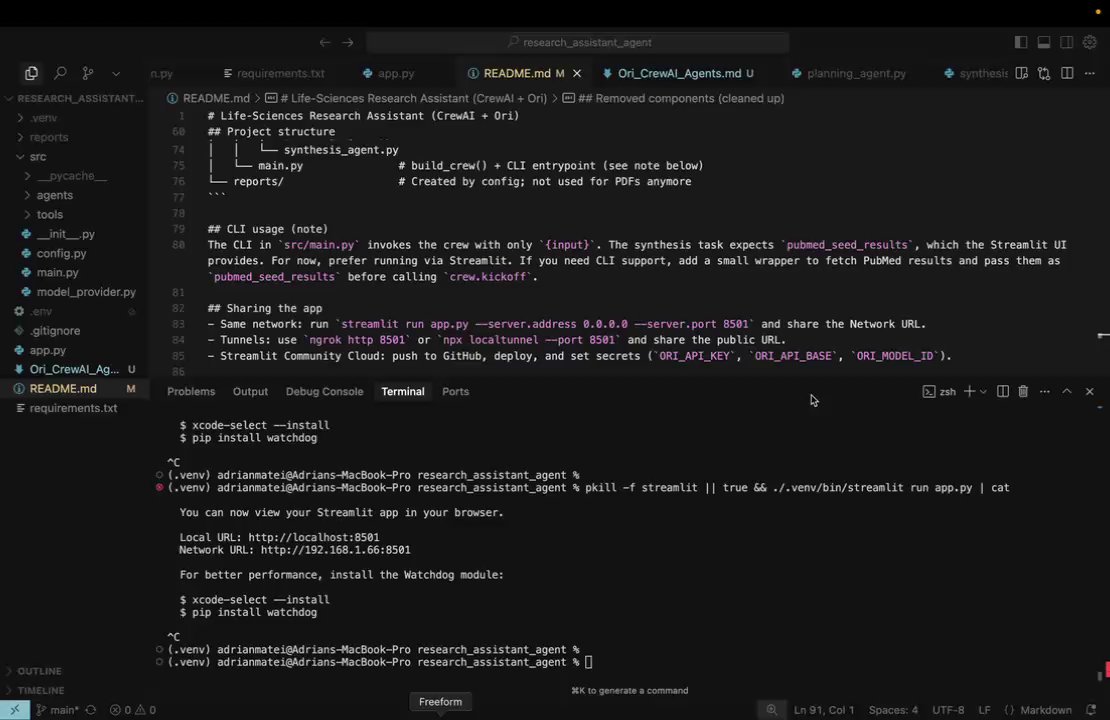Toggle the primary sidebar layout icon
Screen dimensions: 1110x720
(x=1021, y=42)
